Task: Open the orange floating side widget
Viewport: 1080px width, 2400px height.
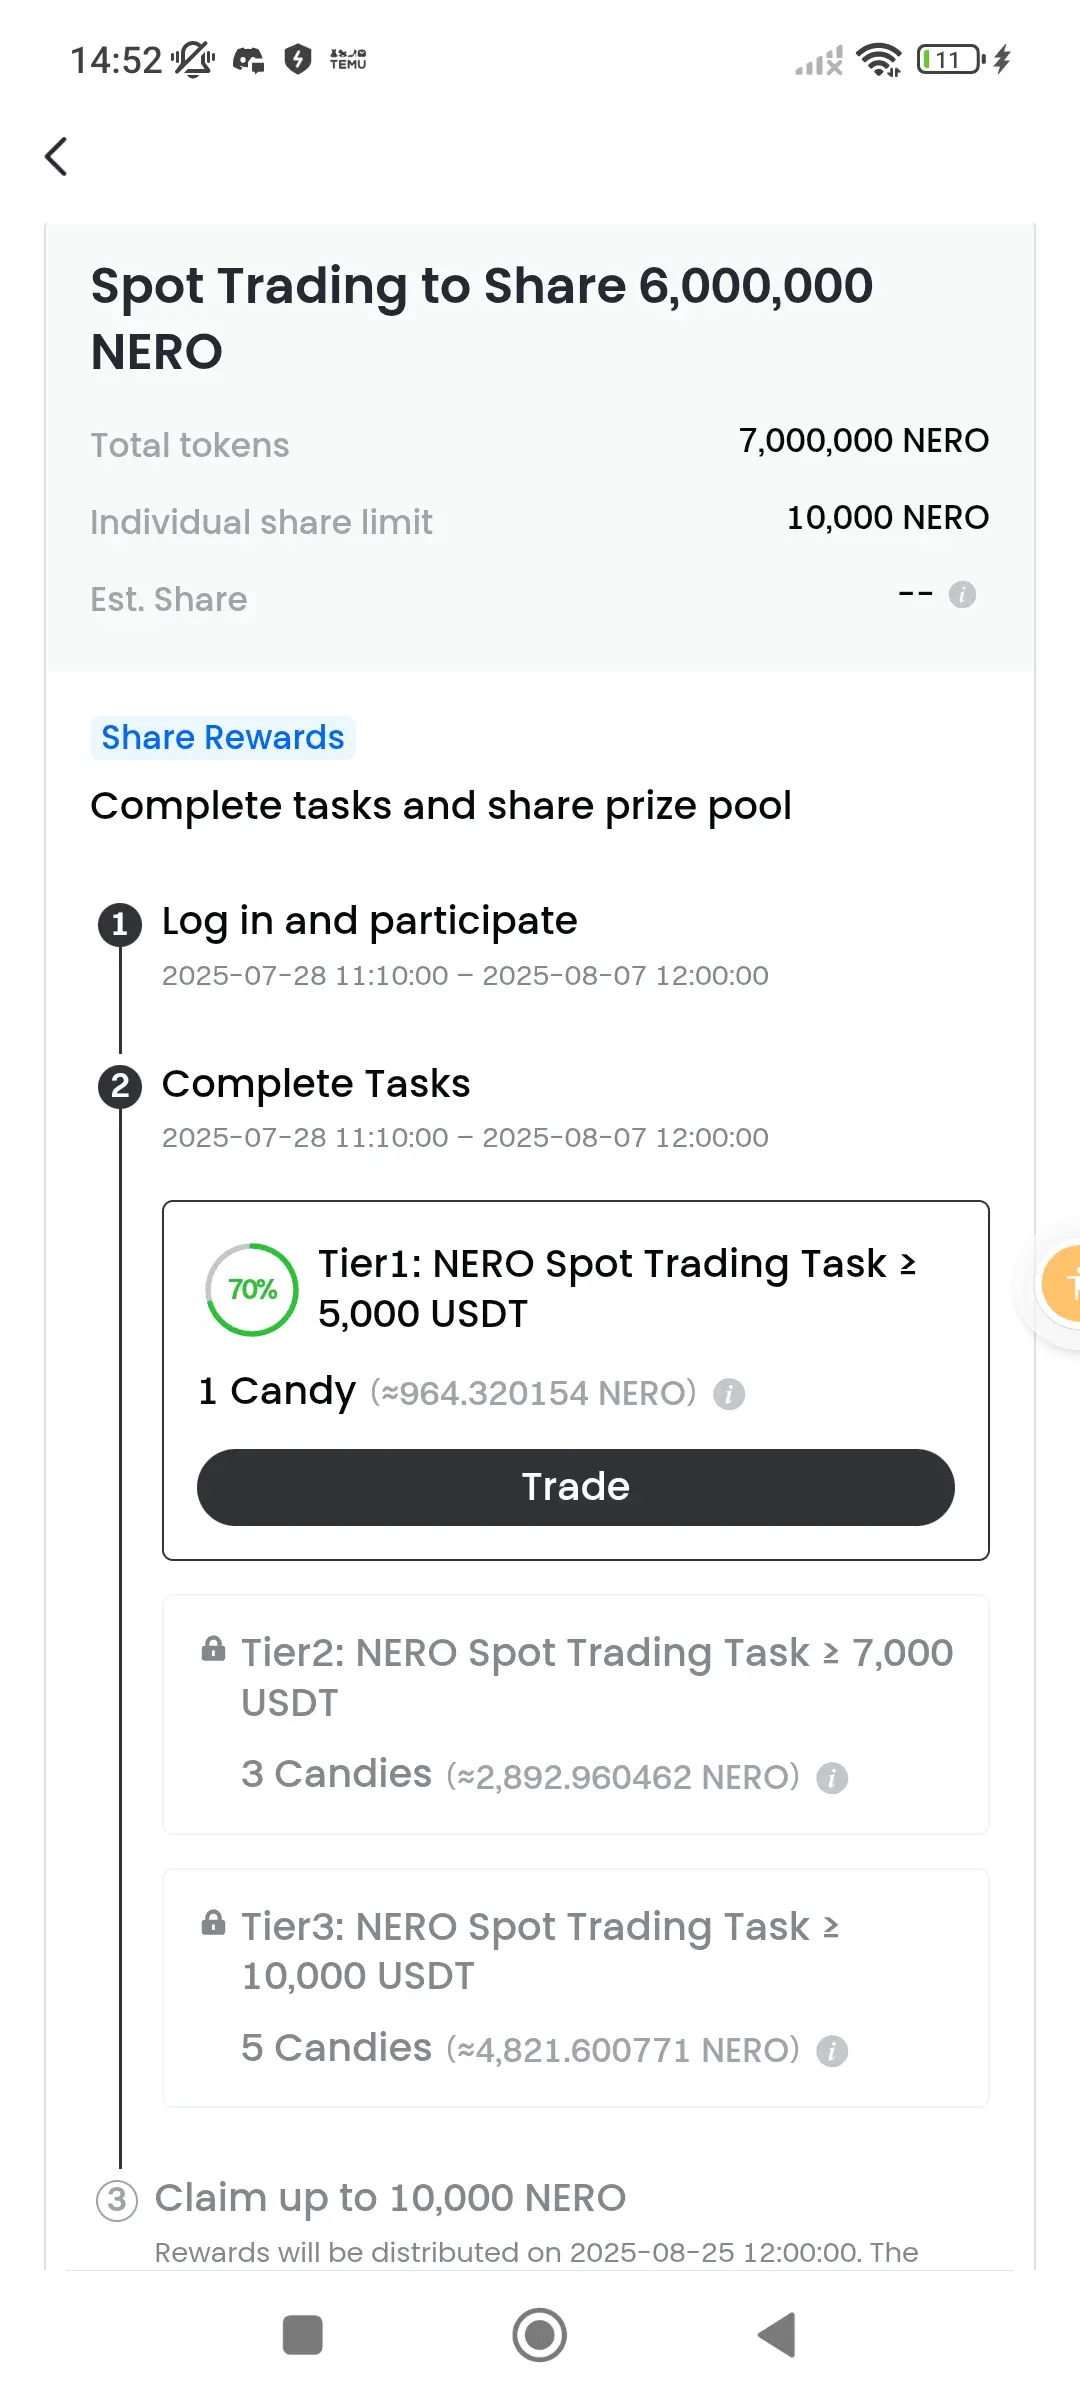Action: tap(1060, 1285)
